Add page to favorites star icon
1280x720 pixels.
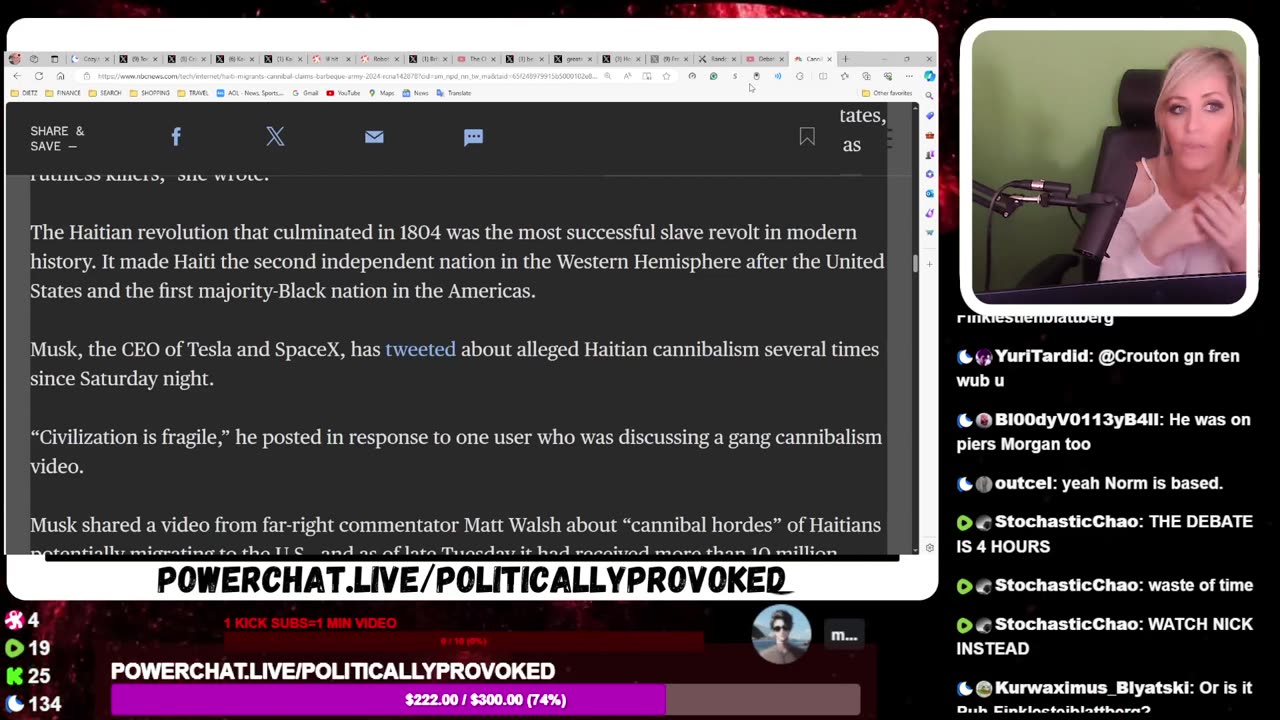pos(666,76)
